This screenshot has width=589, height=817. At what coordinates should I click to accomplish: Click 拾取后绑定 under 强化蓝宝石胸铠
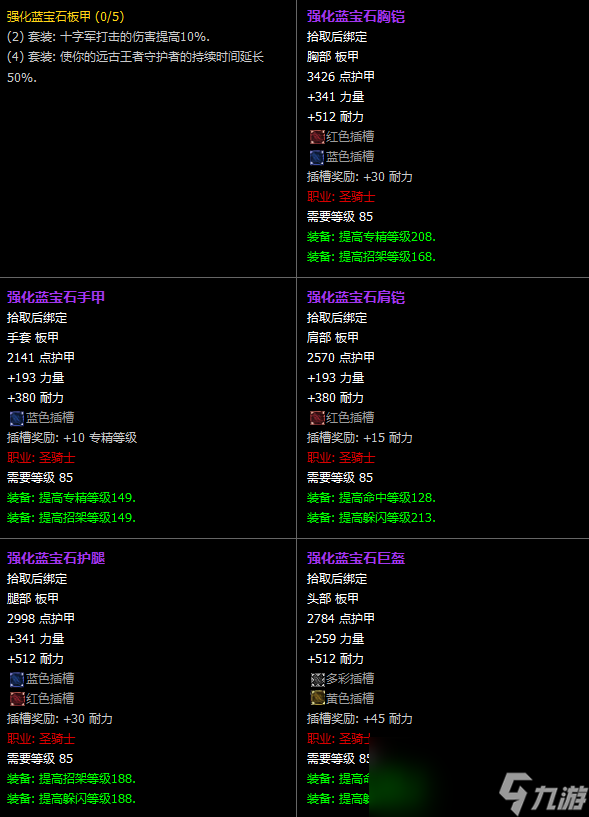pyautogui.click(x=337, y=37)
